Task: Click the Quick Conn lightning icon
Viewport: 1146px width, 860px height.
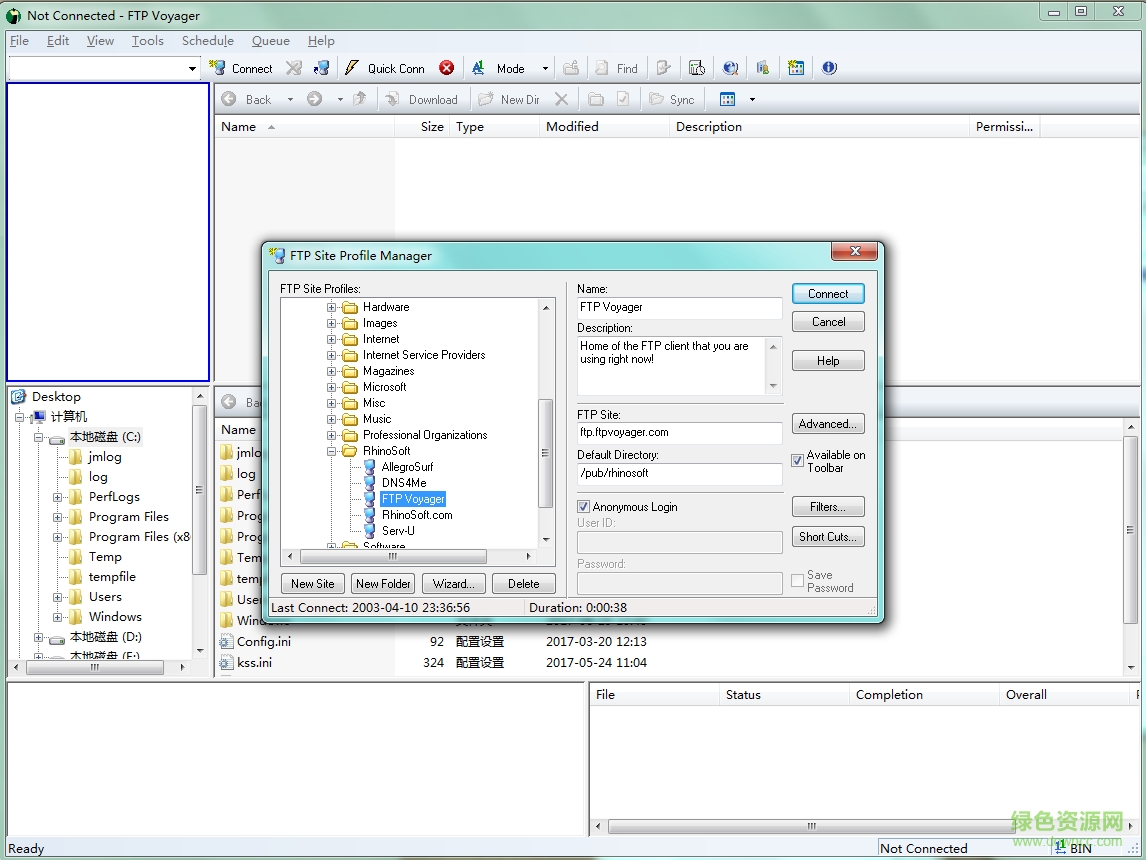Action: (x=351, y=68)
